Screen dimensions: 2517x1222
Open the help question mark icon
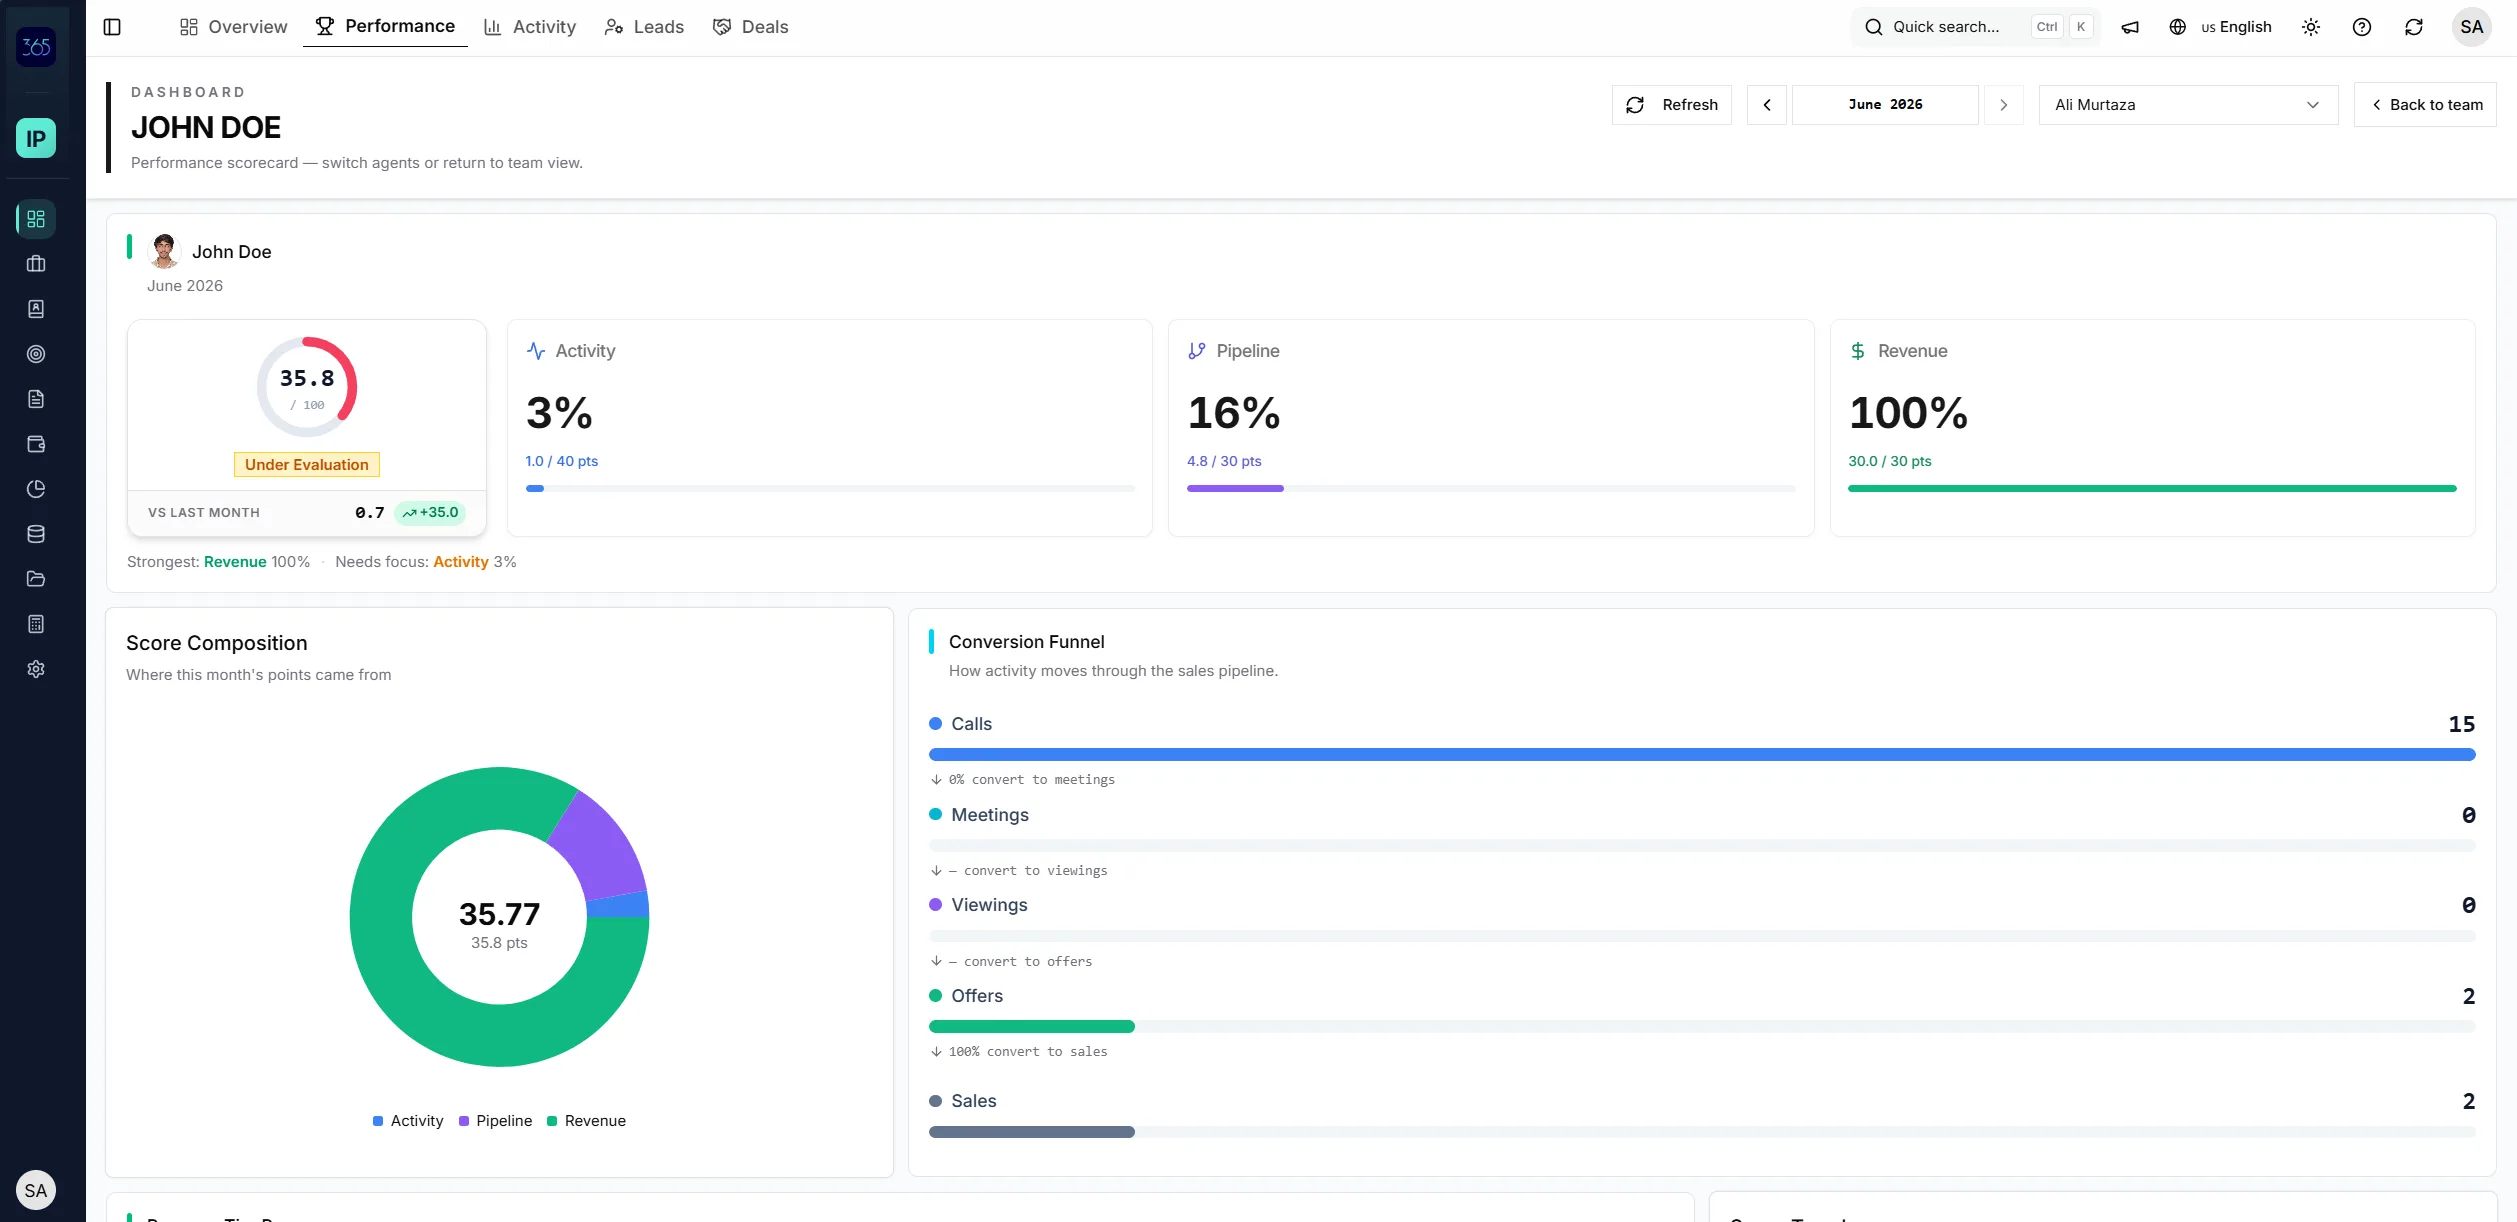tap(2362, 27)
